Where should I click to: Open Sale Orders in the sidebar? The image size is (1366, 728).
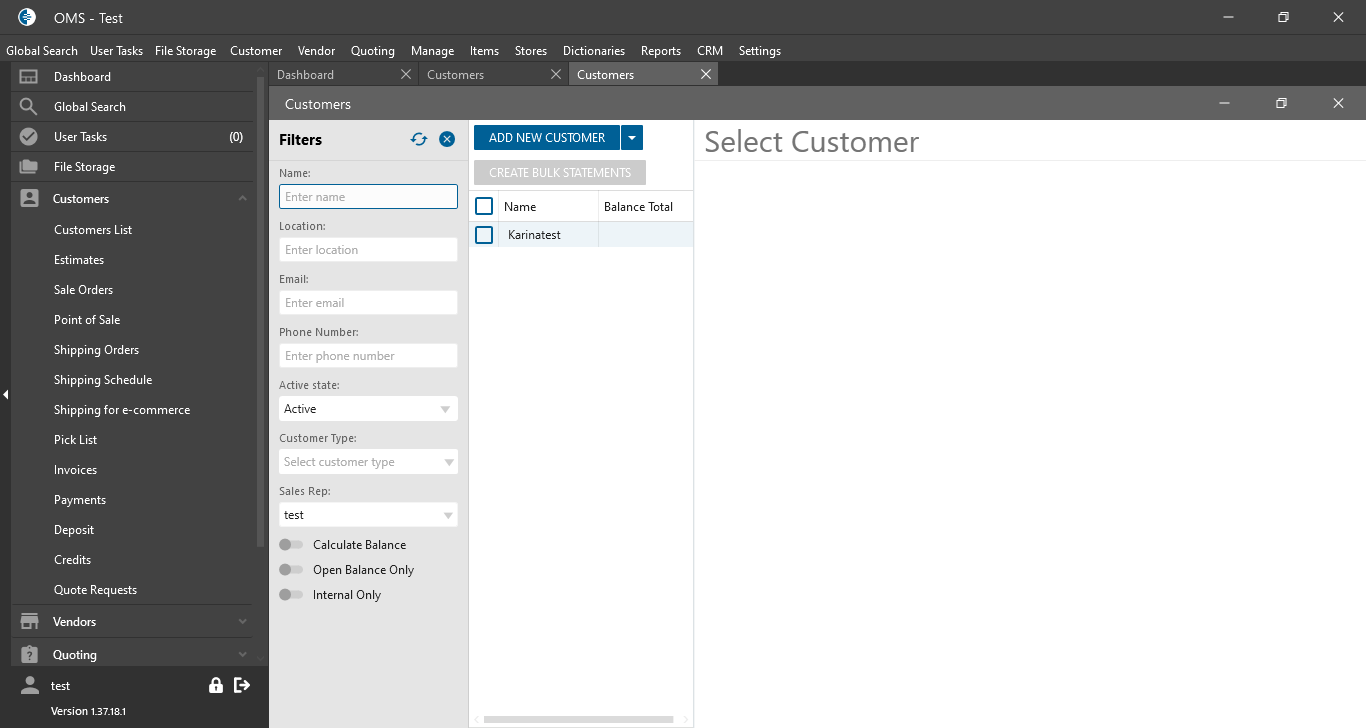pos(84,290)
